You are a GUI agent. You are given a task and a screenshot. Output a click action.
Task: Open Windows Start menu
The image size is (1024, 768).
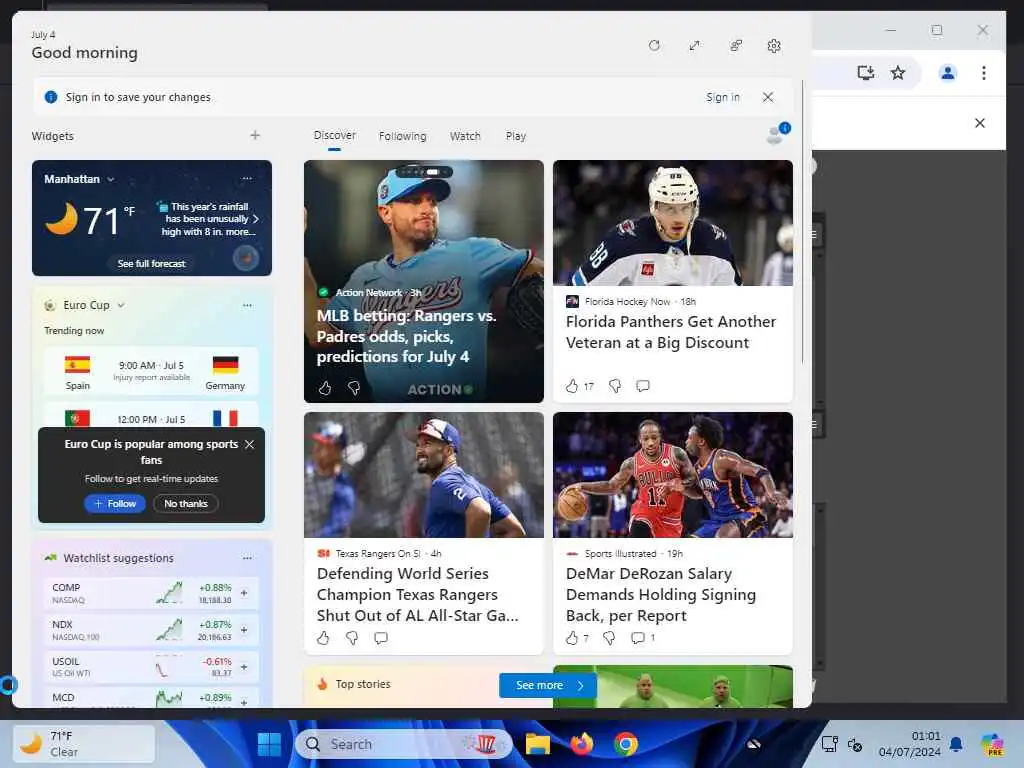tap(269, 744)
